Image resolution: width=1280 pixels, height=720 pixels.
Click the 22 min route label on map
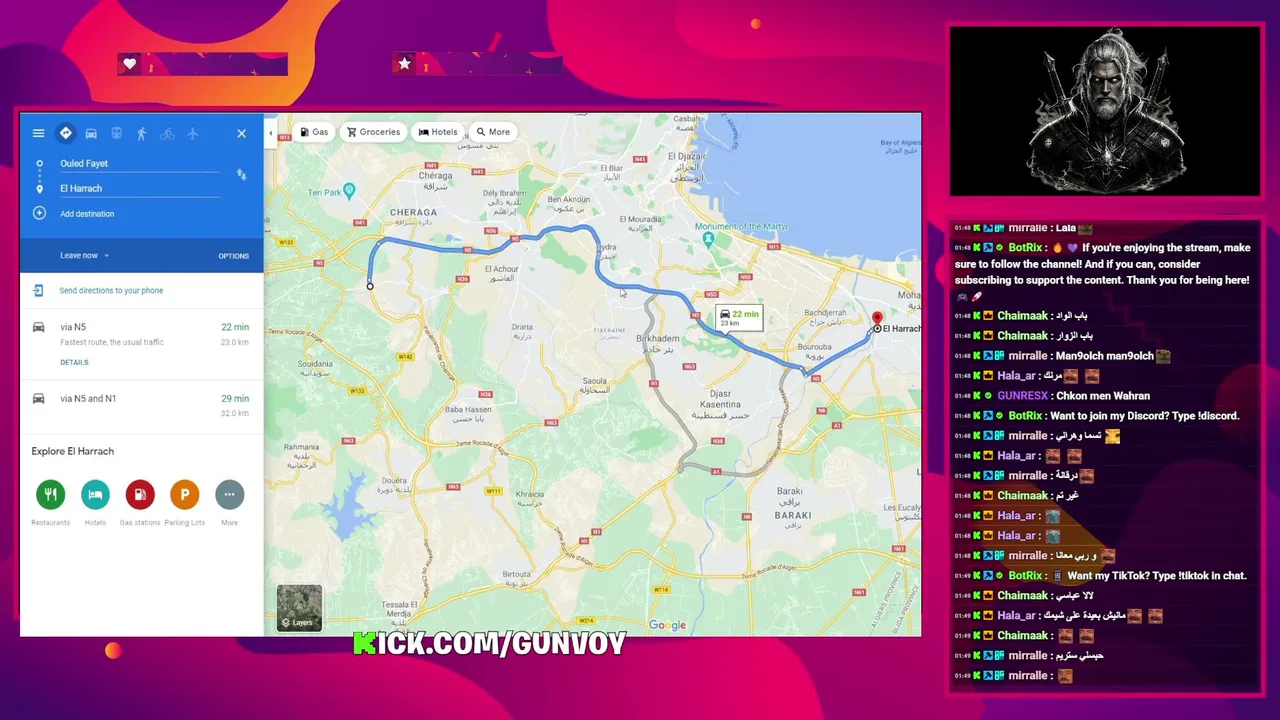coord(740,318)
